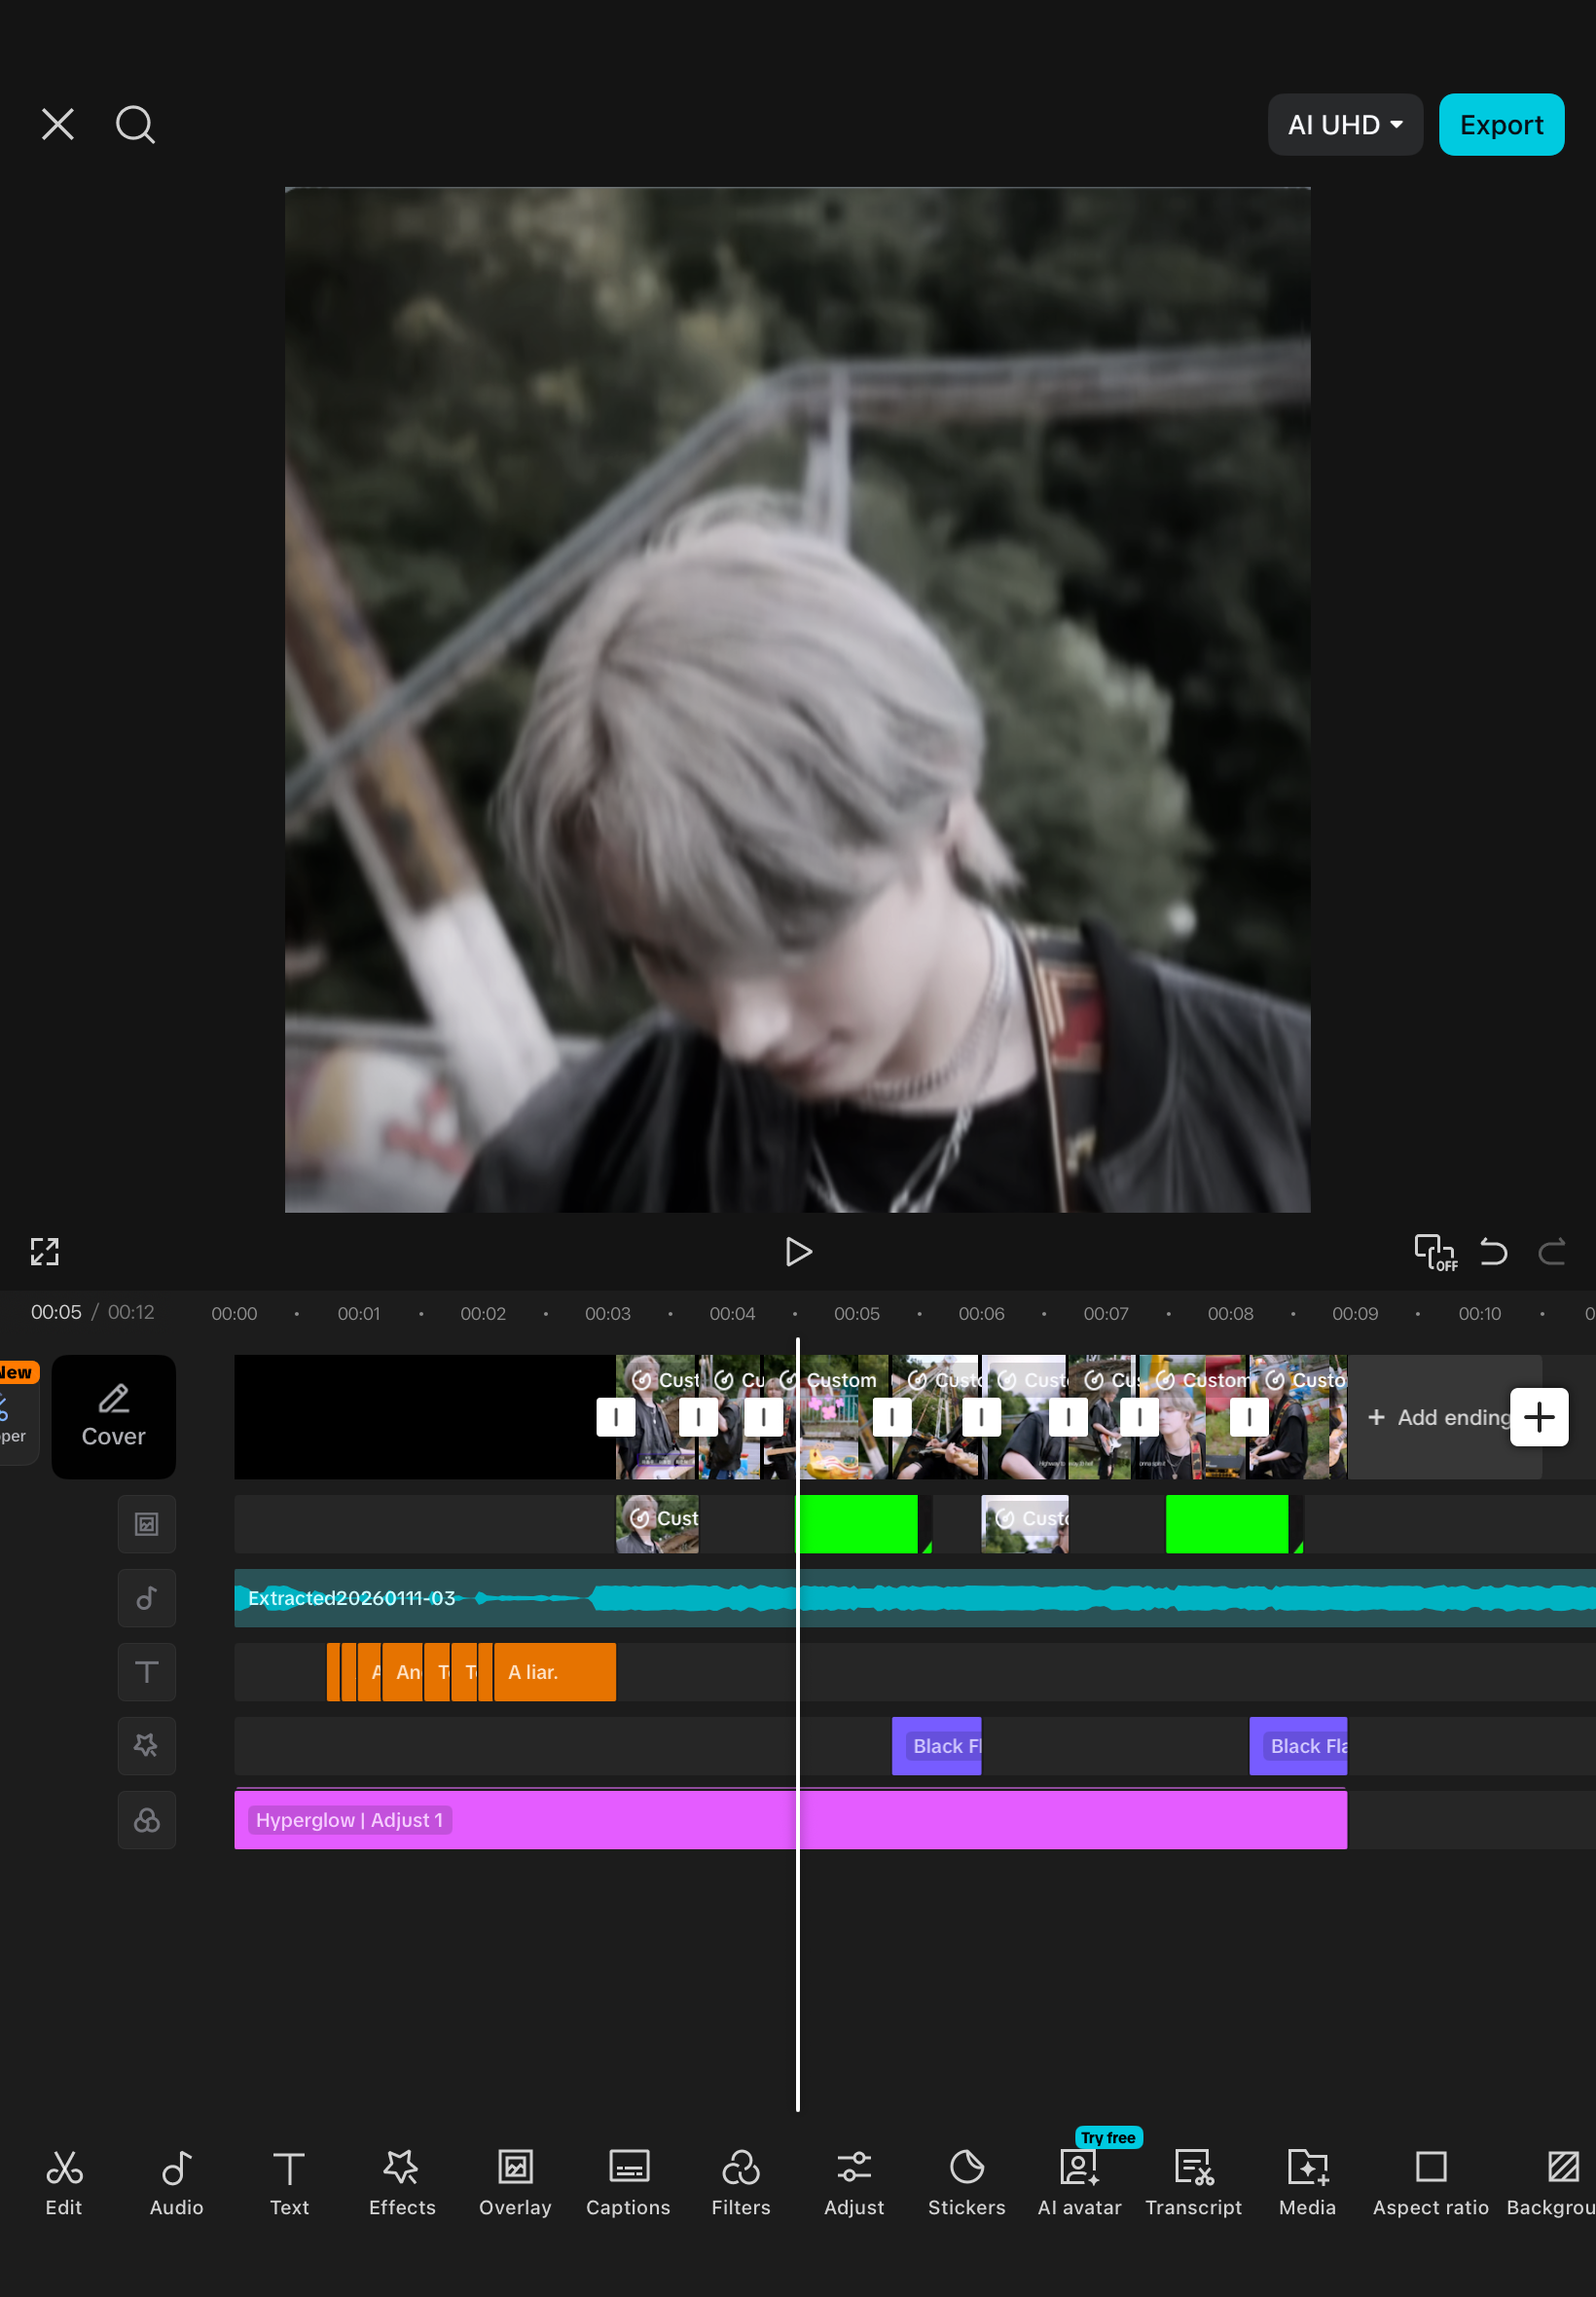The height and width of the screenshot is (2297, 1596).
Task: Click the plus button to add media
Action: [1538, 1417]
